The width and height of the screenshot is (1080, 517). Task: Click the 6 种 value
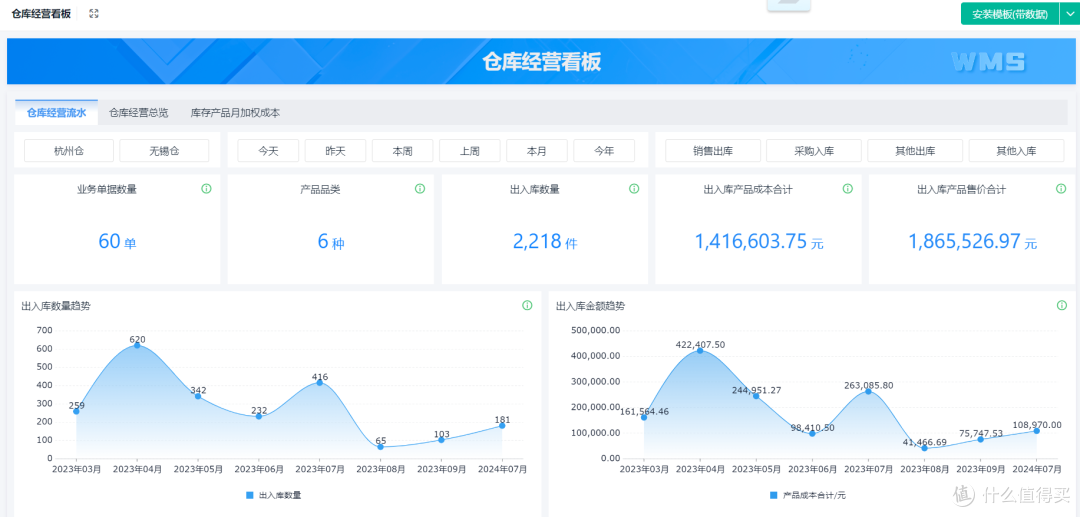331,241
